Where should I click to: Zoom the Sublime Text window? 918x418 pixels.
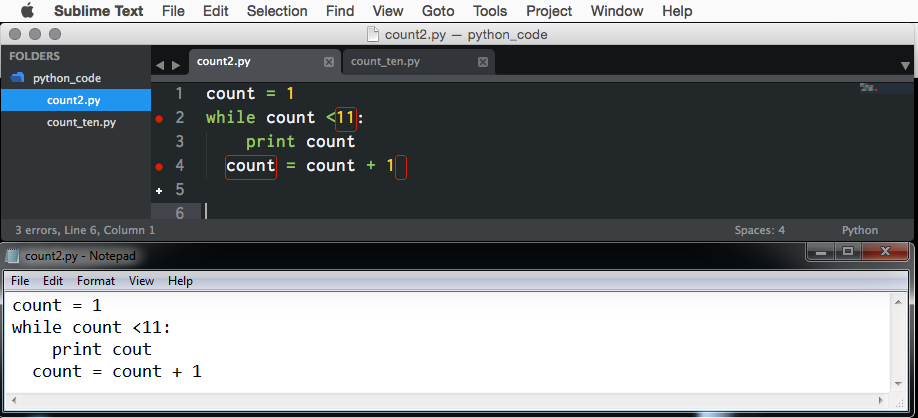click(x=54, y=35)
